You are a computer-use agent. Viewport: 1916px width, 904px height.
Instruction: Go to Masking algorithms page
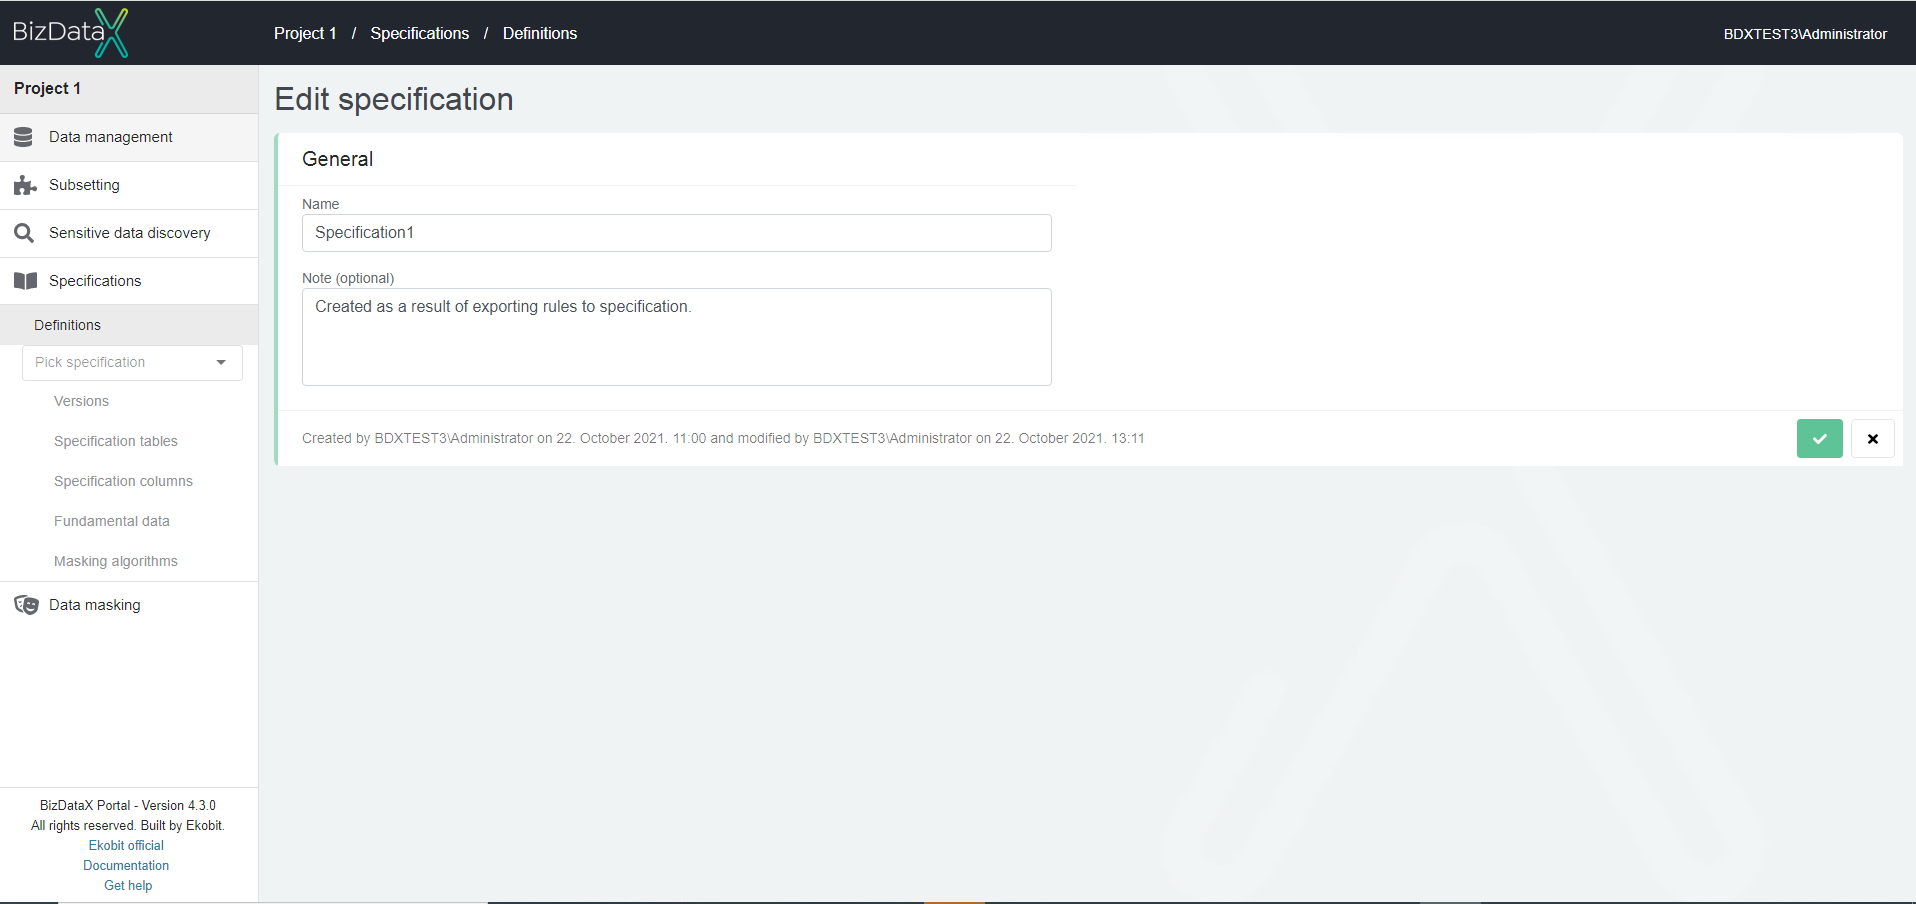pyautogui.click(x=116, y=561)
